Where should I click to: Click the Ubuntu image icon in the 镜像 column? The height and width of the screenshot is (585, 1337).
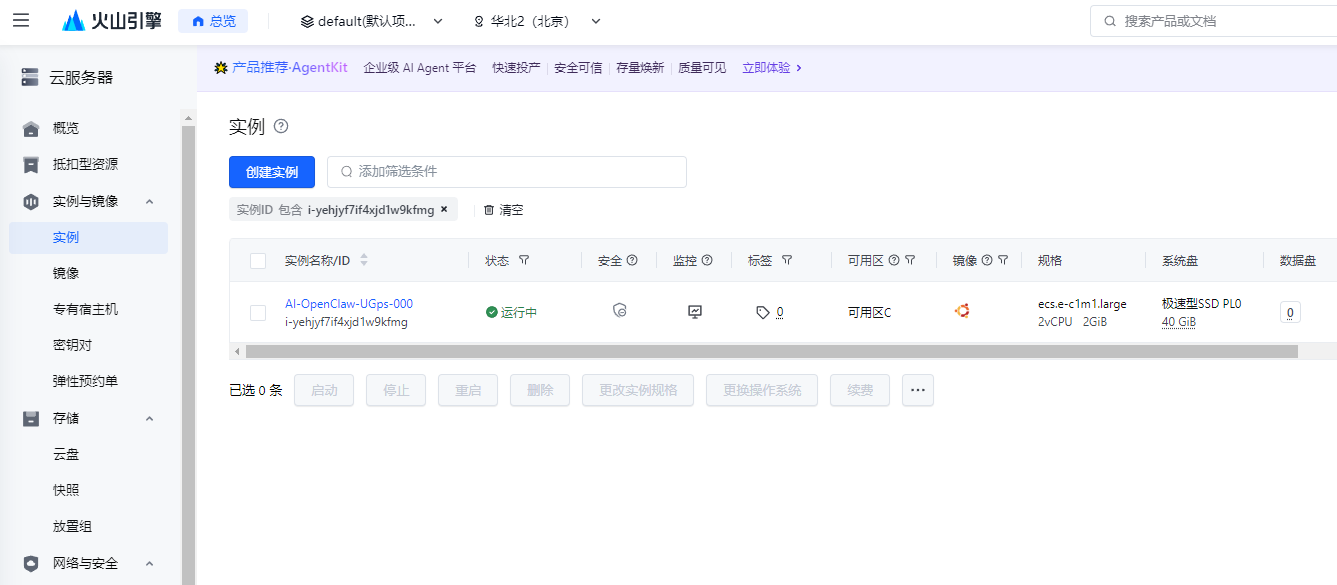coord(961,311)
